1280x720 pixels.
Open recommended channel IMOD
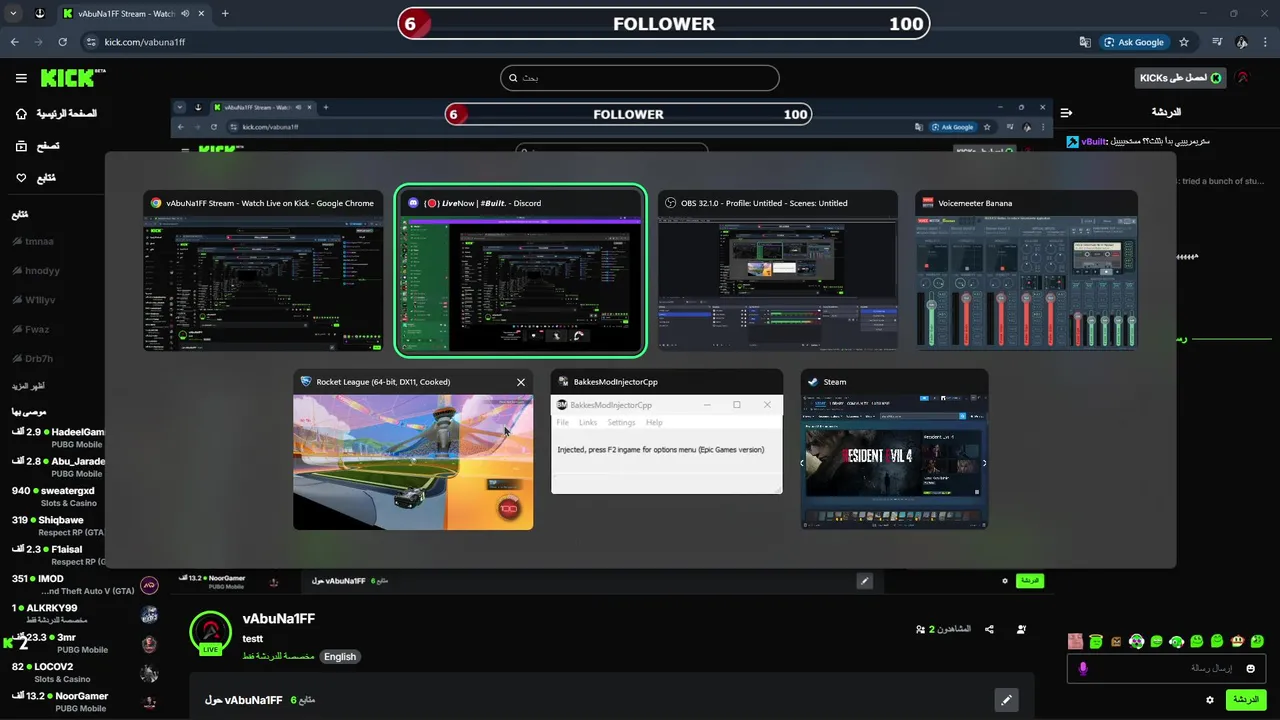point(85,585)
